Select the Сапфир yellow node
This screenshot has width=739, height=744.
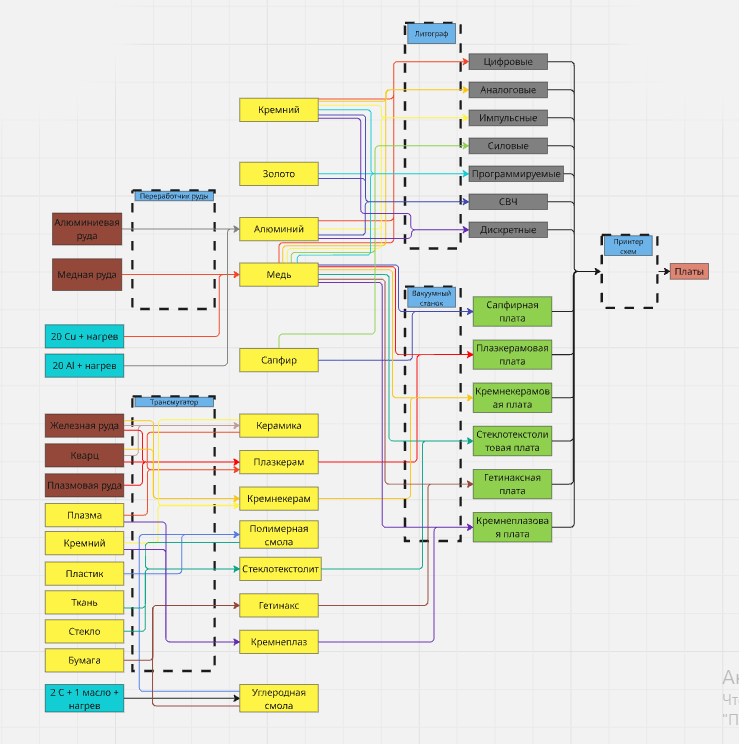click(x=278, y=359)
